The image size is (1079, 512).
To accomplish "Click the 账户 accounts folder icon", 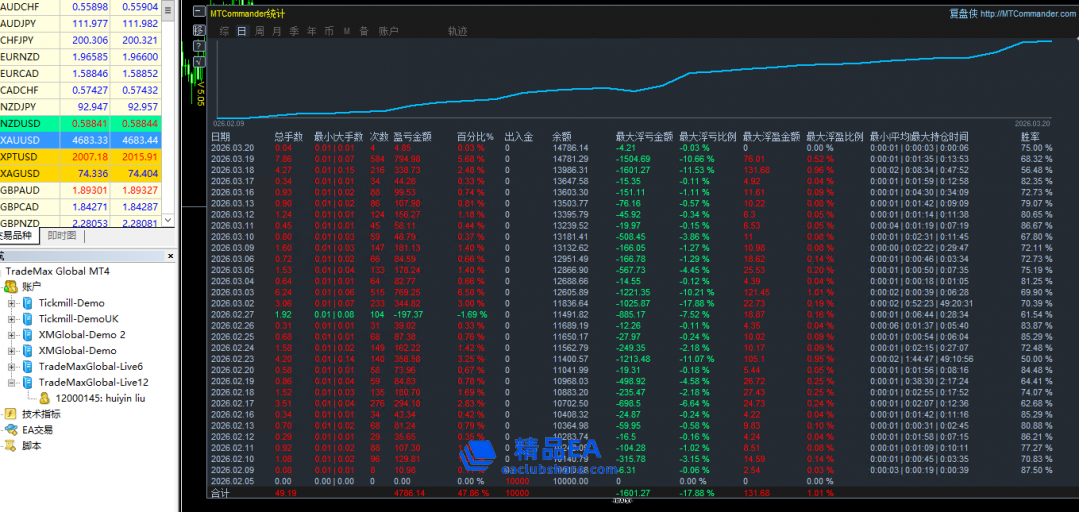I will [11, 286].
